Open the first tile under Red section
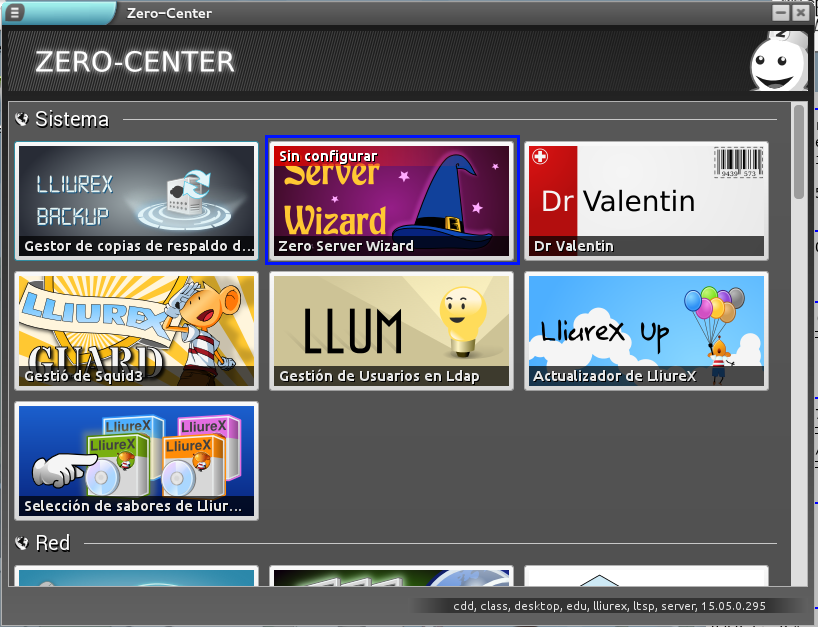The width and height of the screenshot is (818, 627). tap(137, 576)
